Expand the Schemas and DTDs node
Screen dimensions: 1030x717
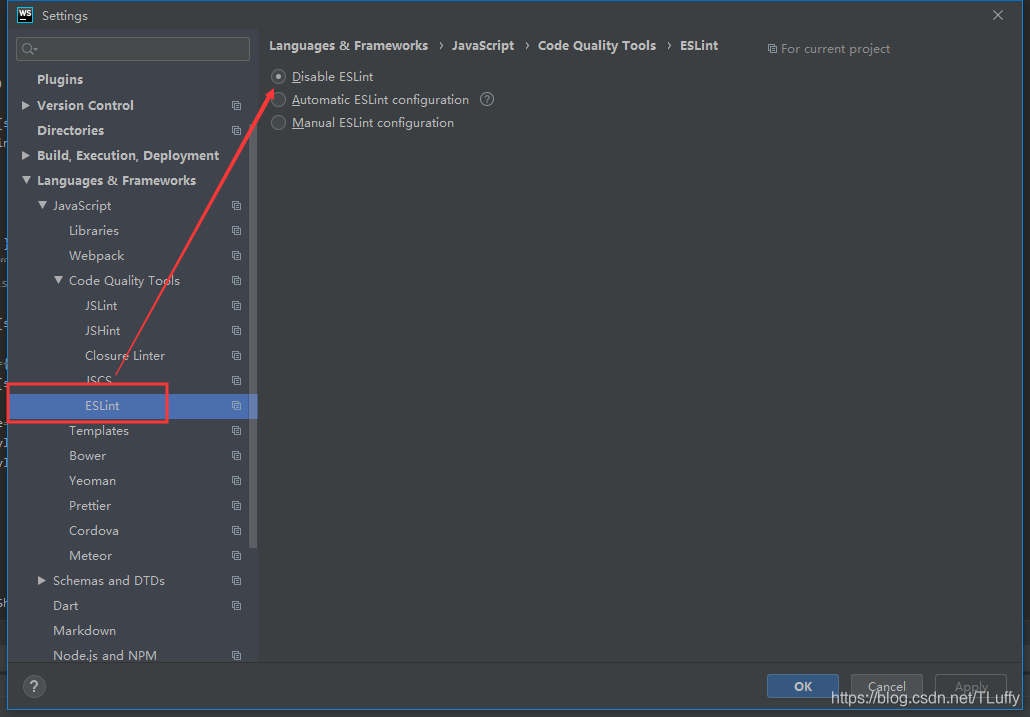[x=42, y=580]
